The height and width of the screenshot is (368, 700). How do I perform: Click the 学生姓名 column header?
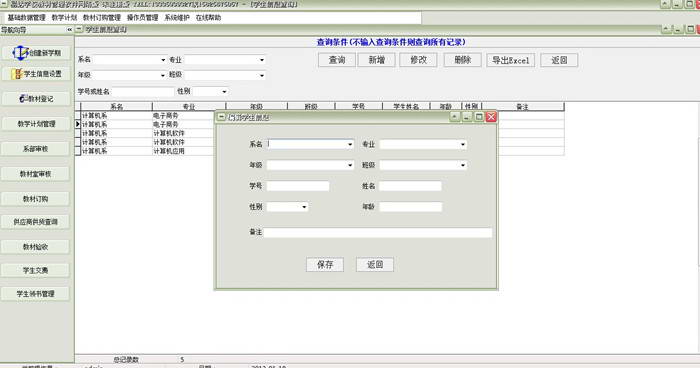pos(406,107)
